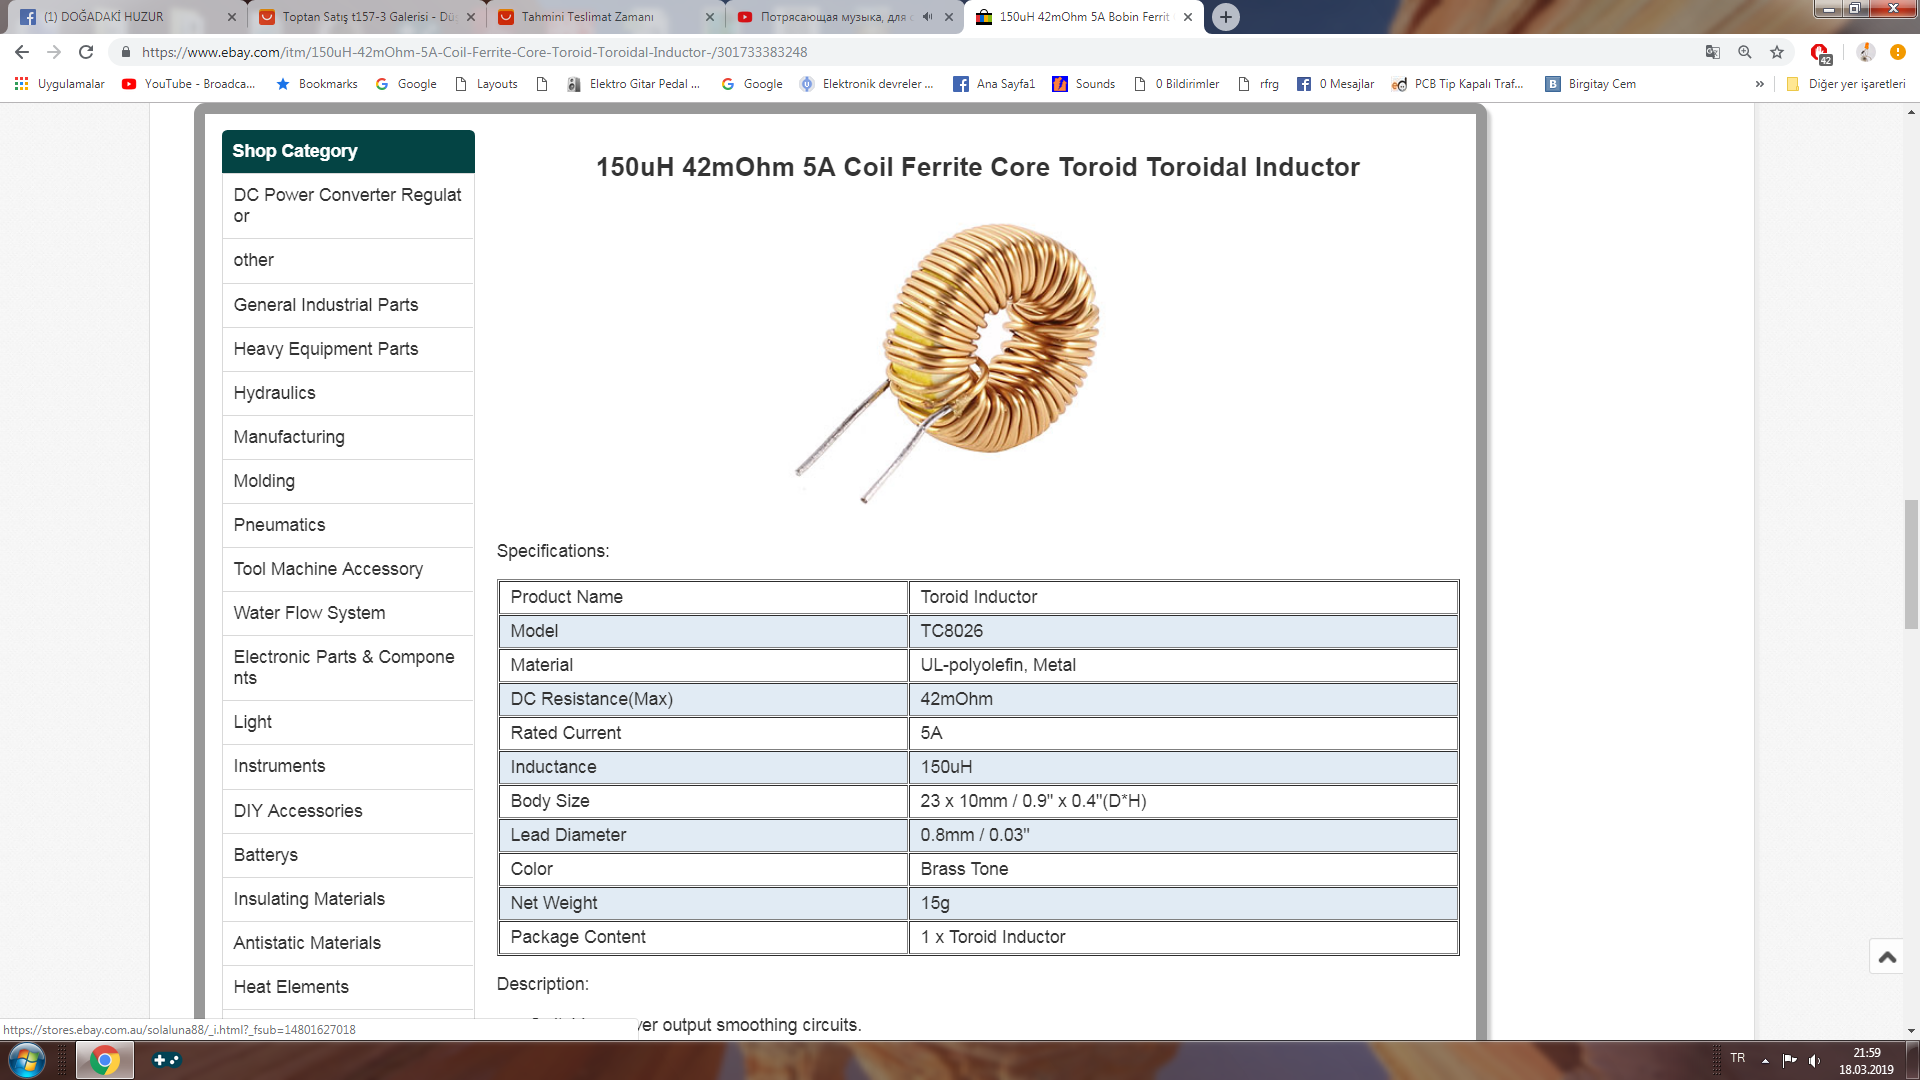Open the Batterys category
The width and height of the screenshot is (1920, 1080).
(x=348, y=855)
